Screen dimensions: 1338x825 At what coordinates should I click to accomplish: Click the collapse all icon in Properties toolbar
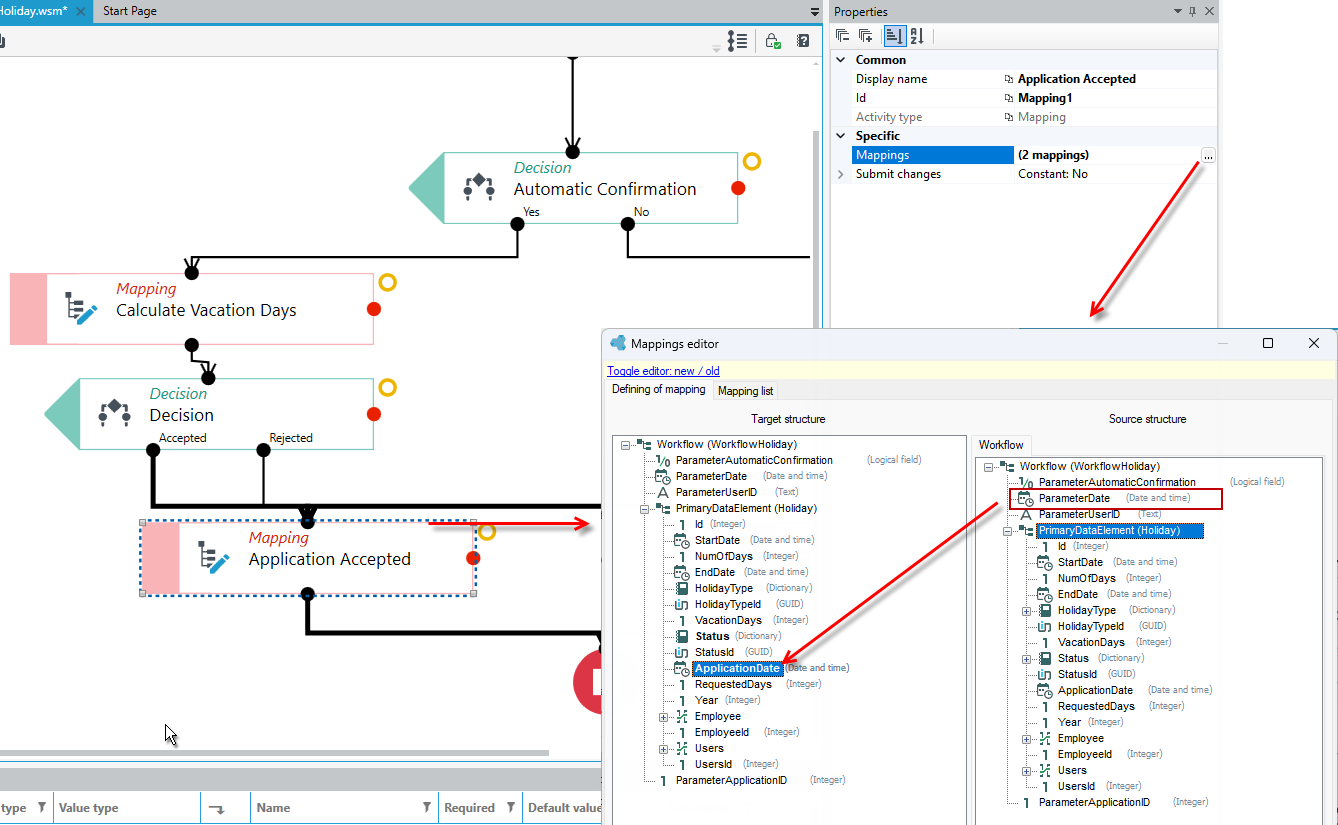pyautogui.click(x=842, y=36)
